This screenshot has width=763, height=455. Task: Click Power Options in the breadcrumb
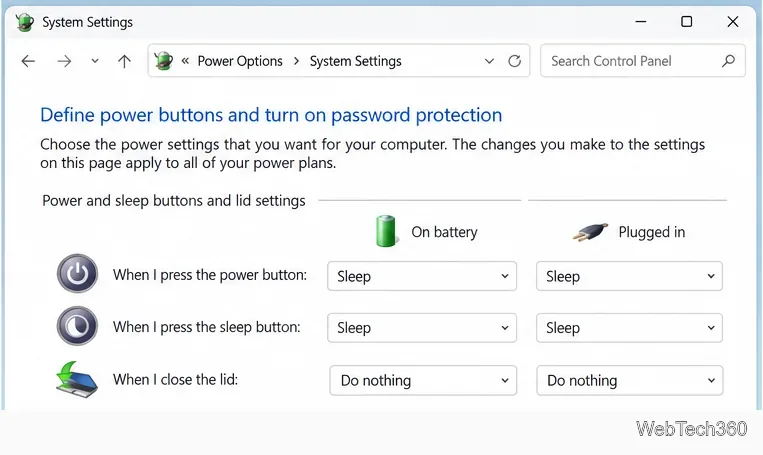(x=240, y=61)
